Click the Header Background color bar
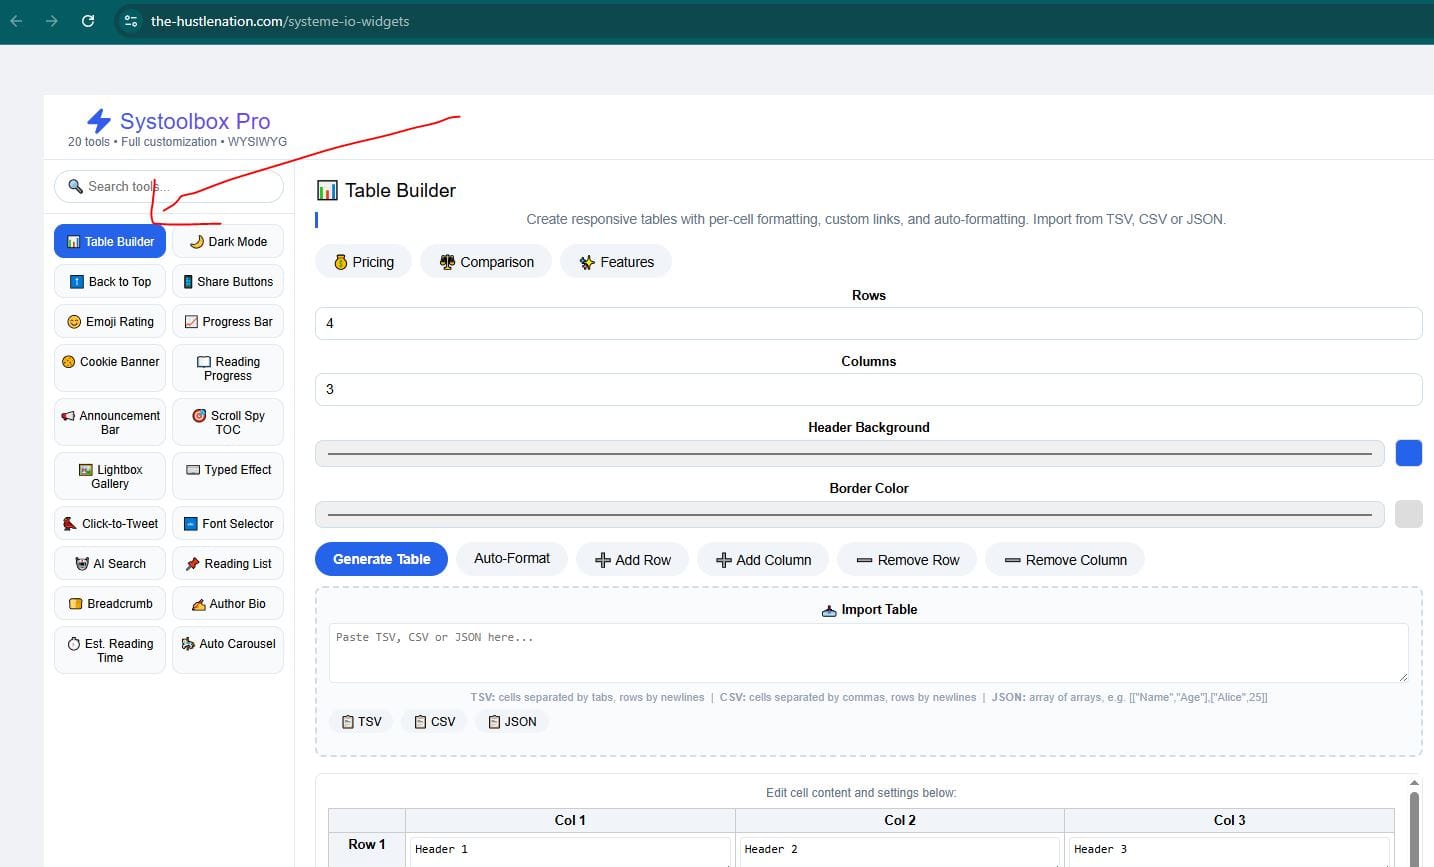The image size is (1434, 867). pyautogui.click(x=850, y=454)
